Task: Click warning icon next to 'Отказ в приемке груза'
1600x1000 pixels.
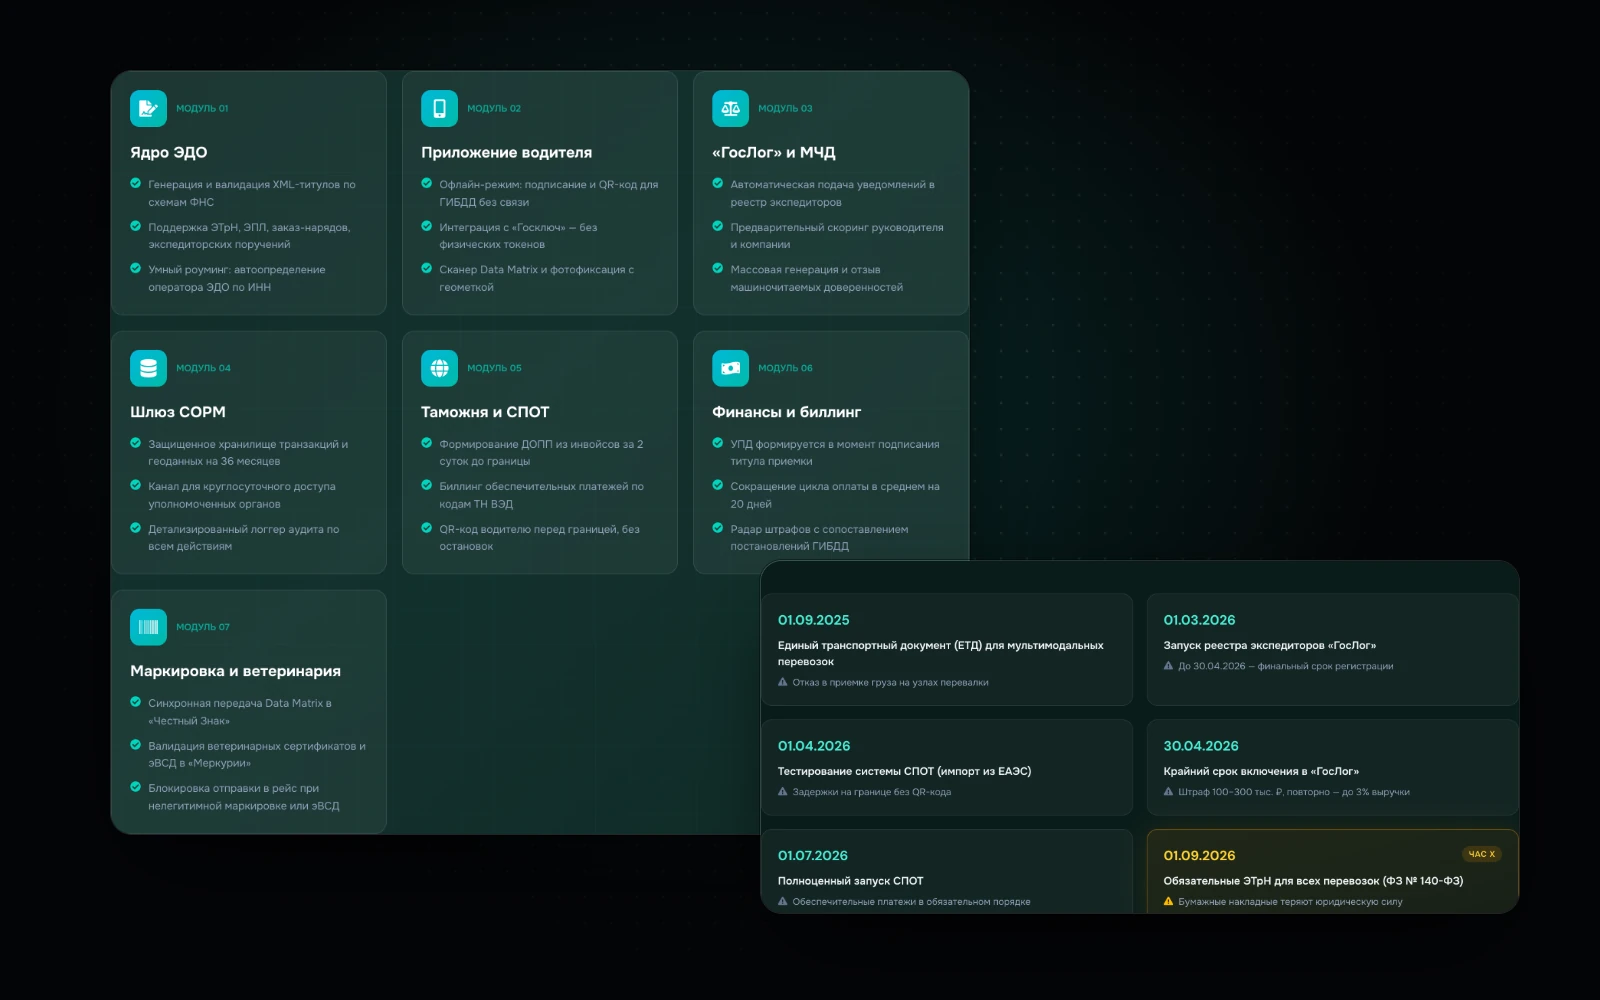Action: point(783,682)
